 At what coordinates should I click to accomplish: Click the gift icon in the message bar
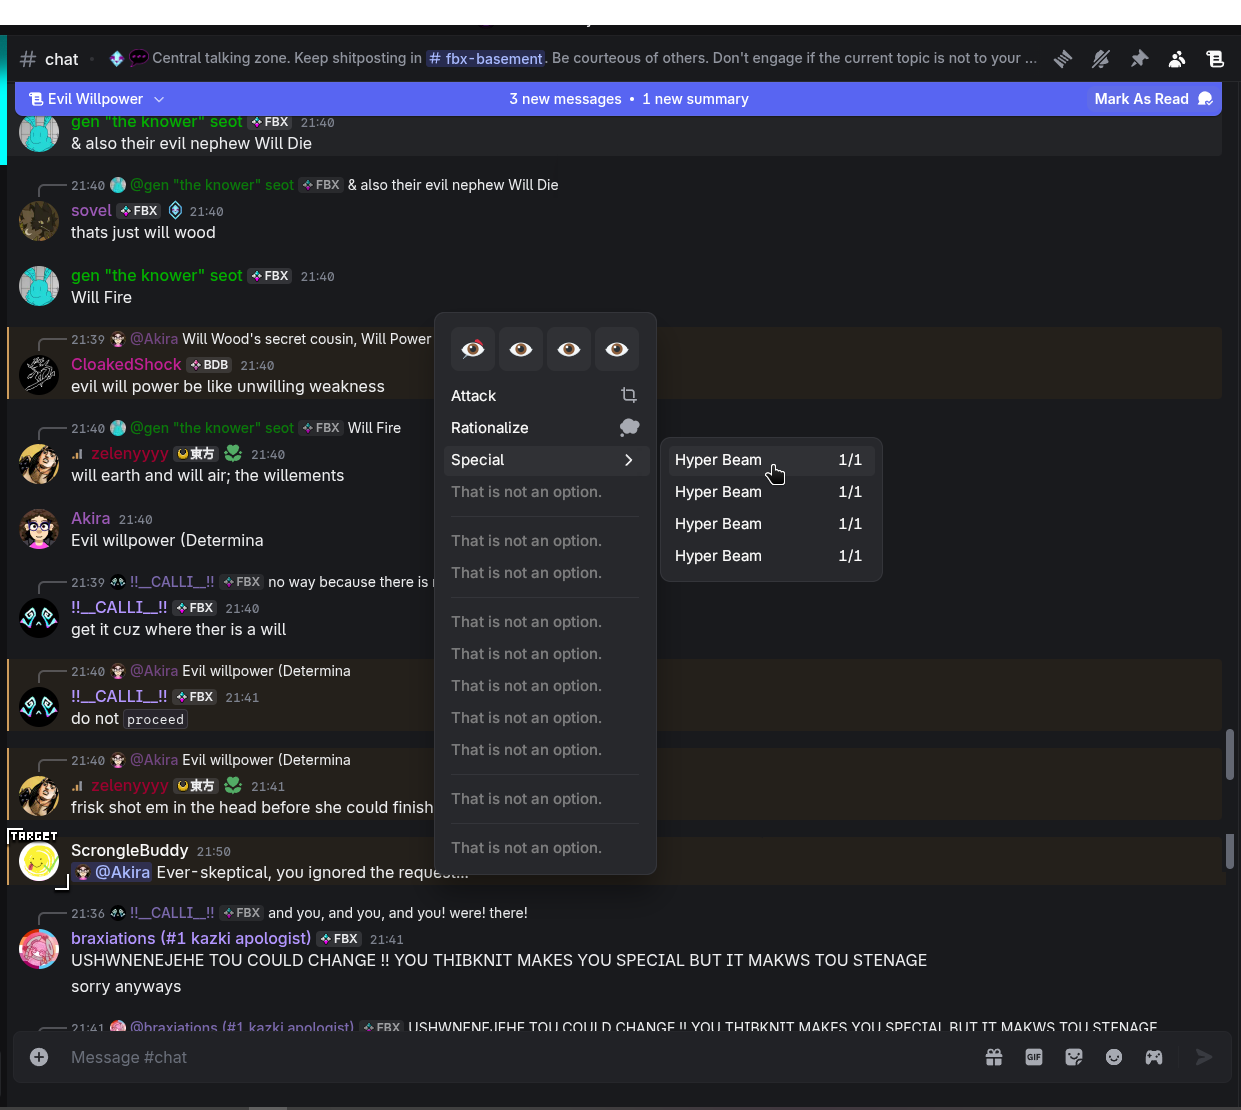click(994, 1057)
